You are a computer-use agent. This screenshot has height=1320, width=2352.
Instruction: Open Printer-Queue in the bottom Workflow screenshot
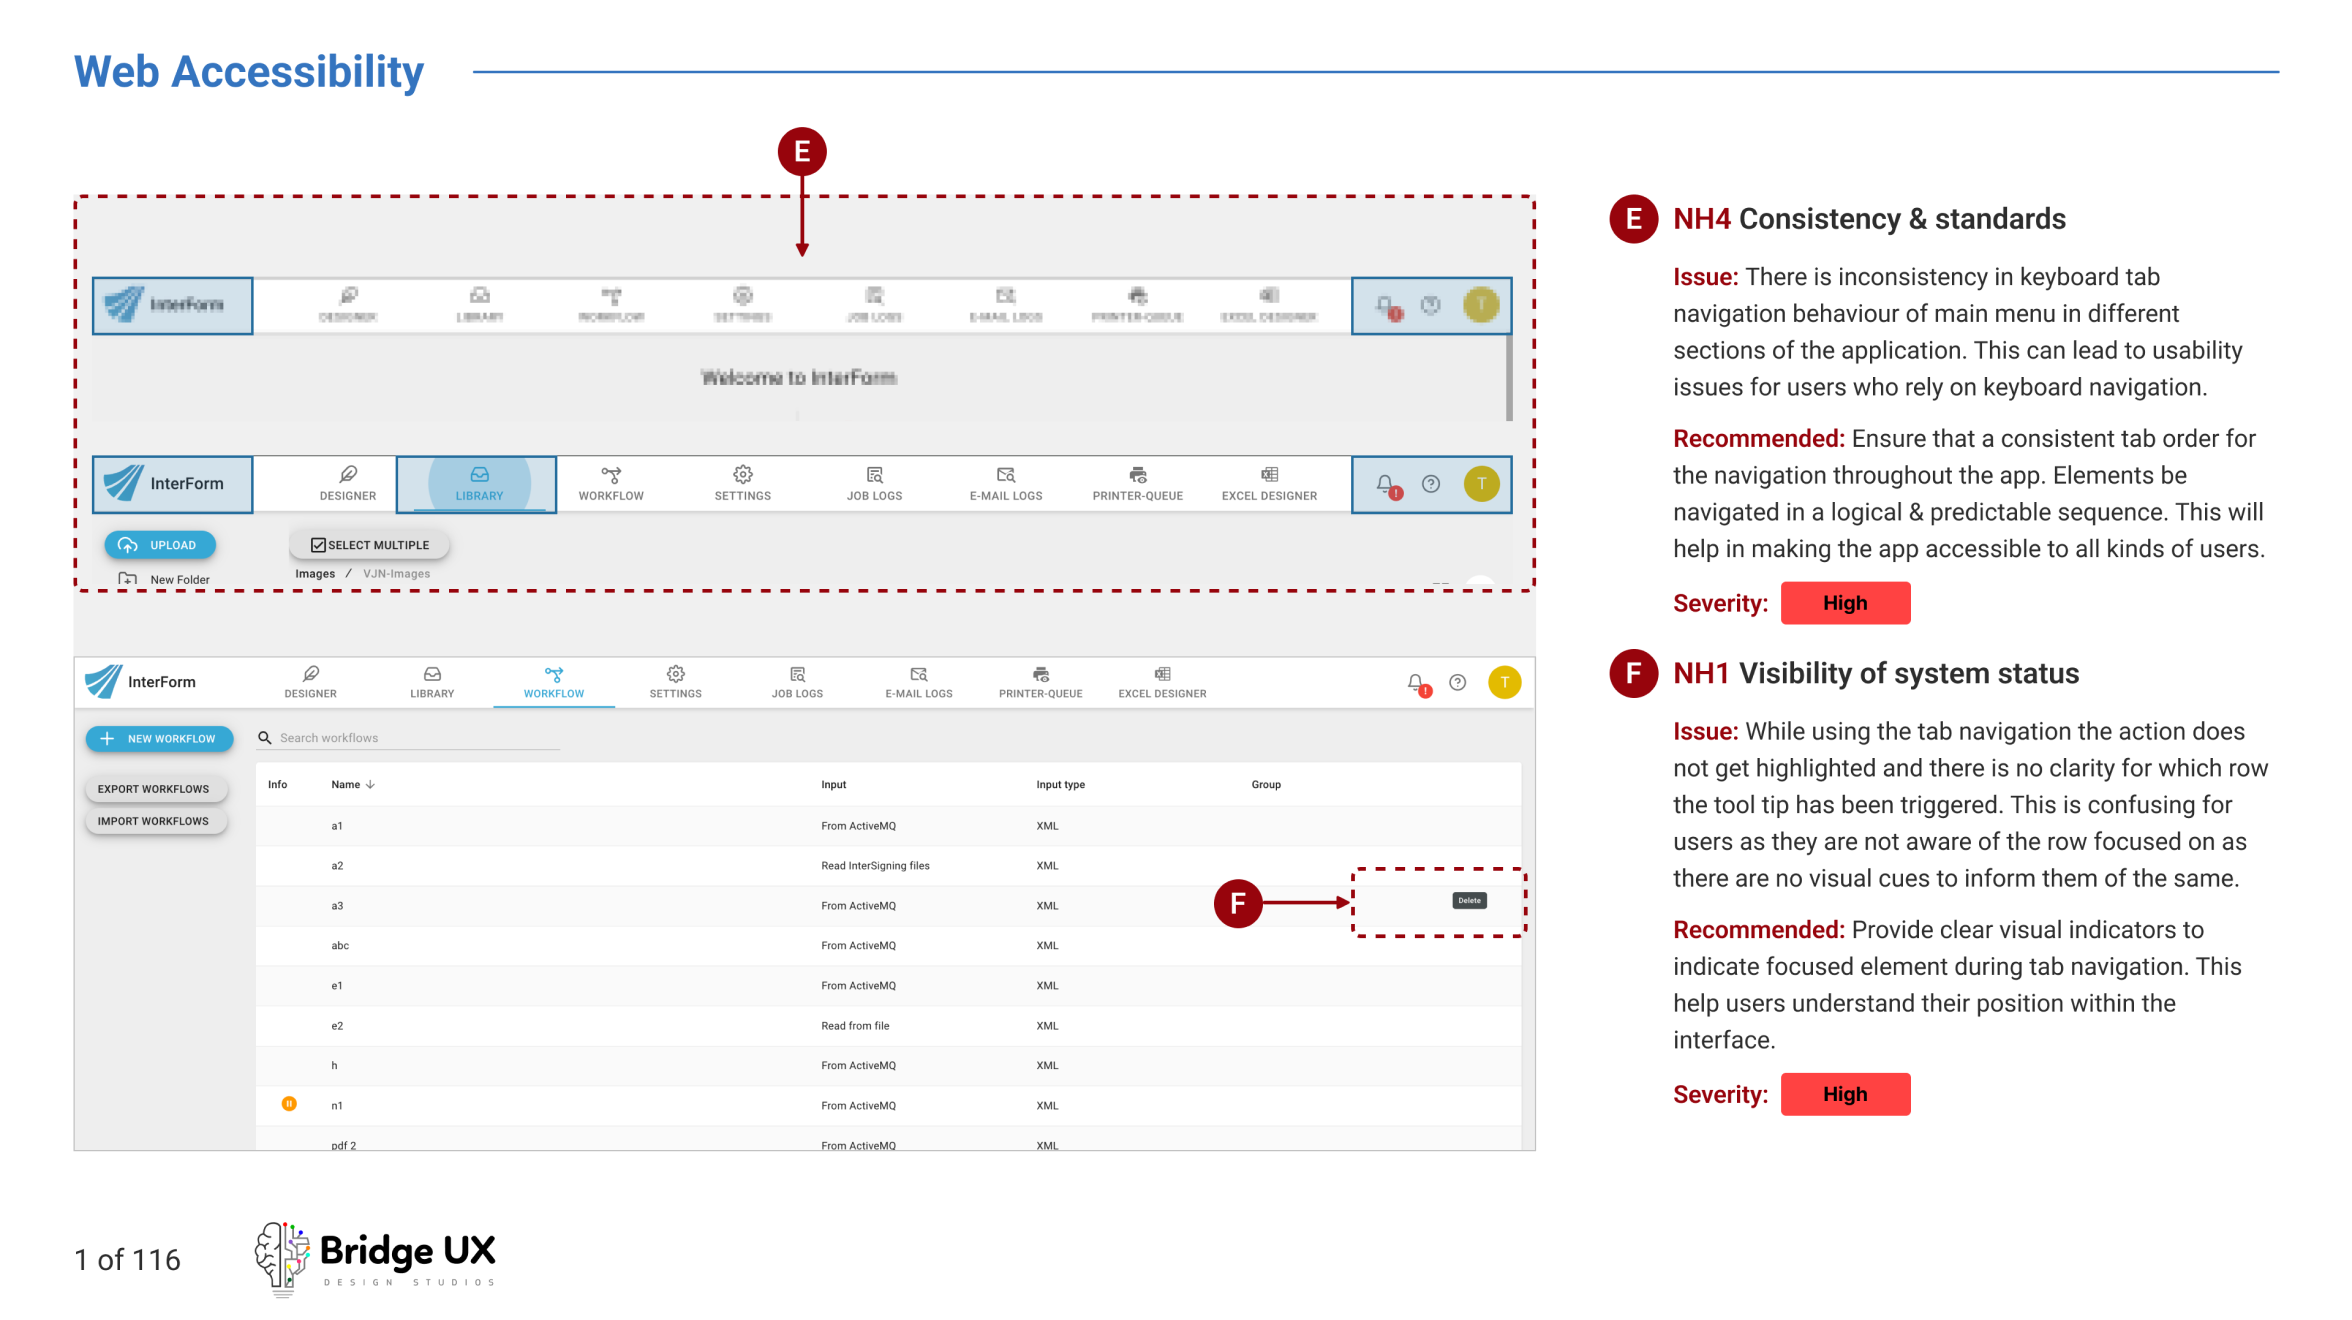[x=1041, y=683]
